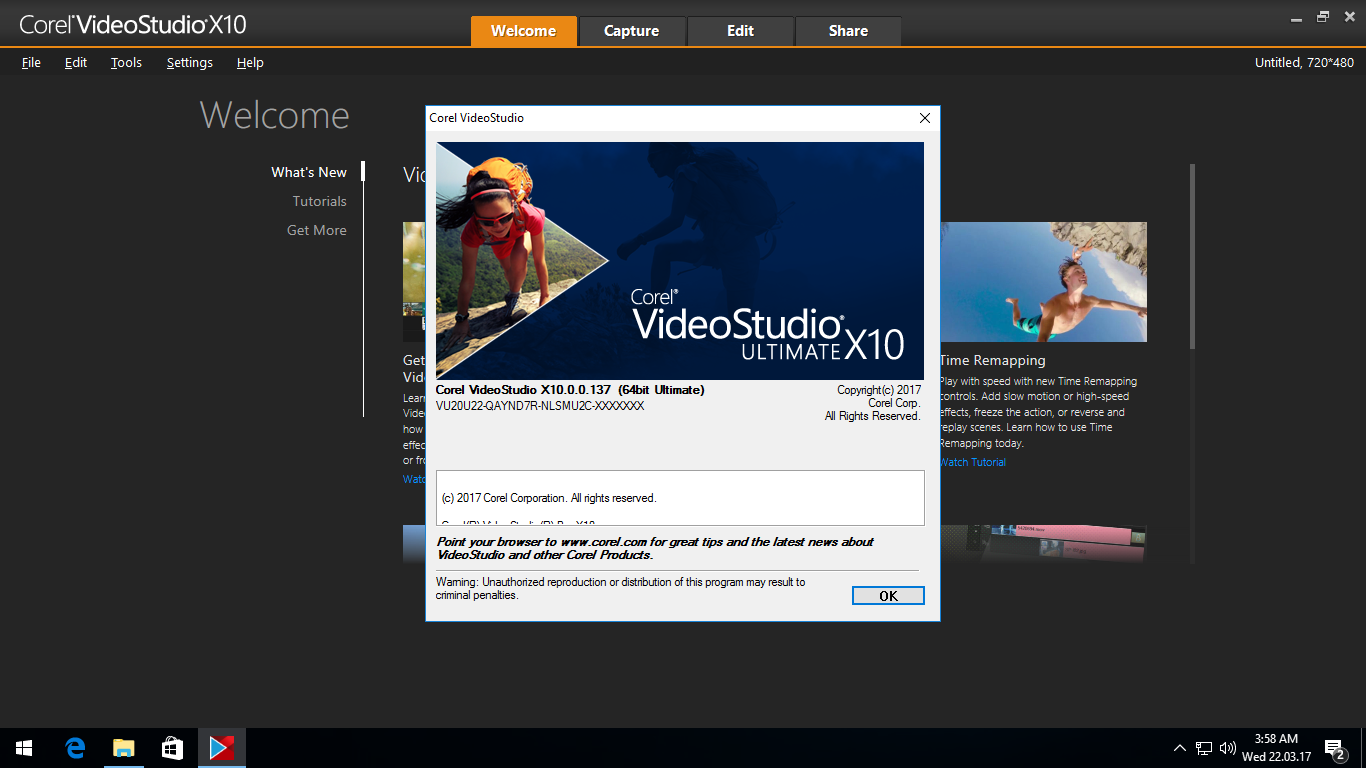Switch to the Welcome tab

point(524,31)
